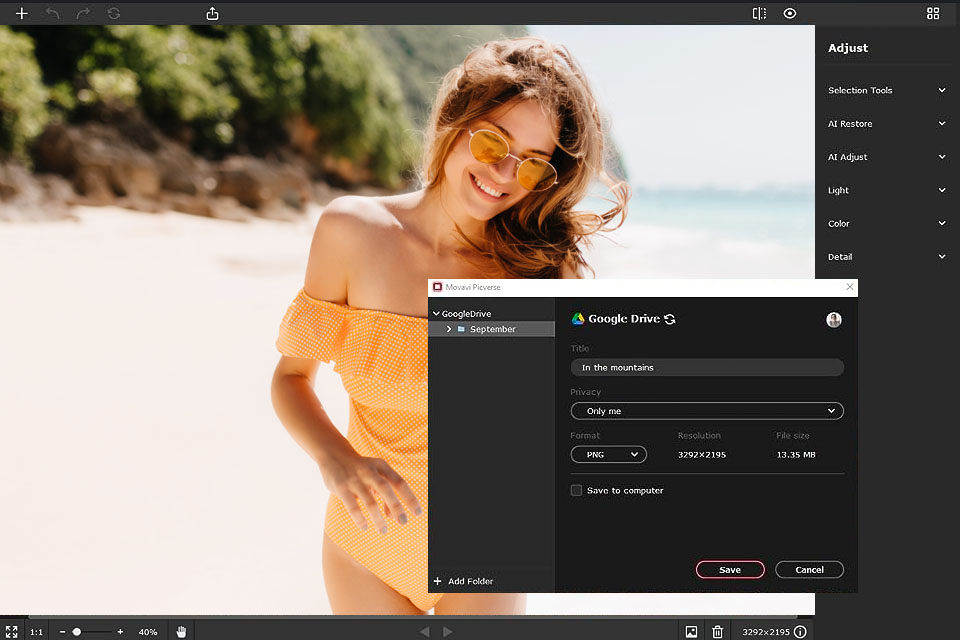Open the PNG format dropdown

coord(609,454)
